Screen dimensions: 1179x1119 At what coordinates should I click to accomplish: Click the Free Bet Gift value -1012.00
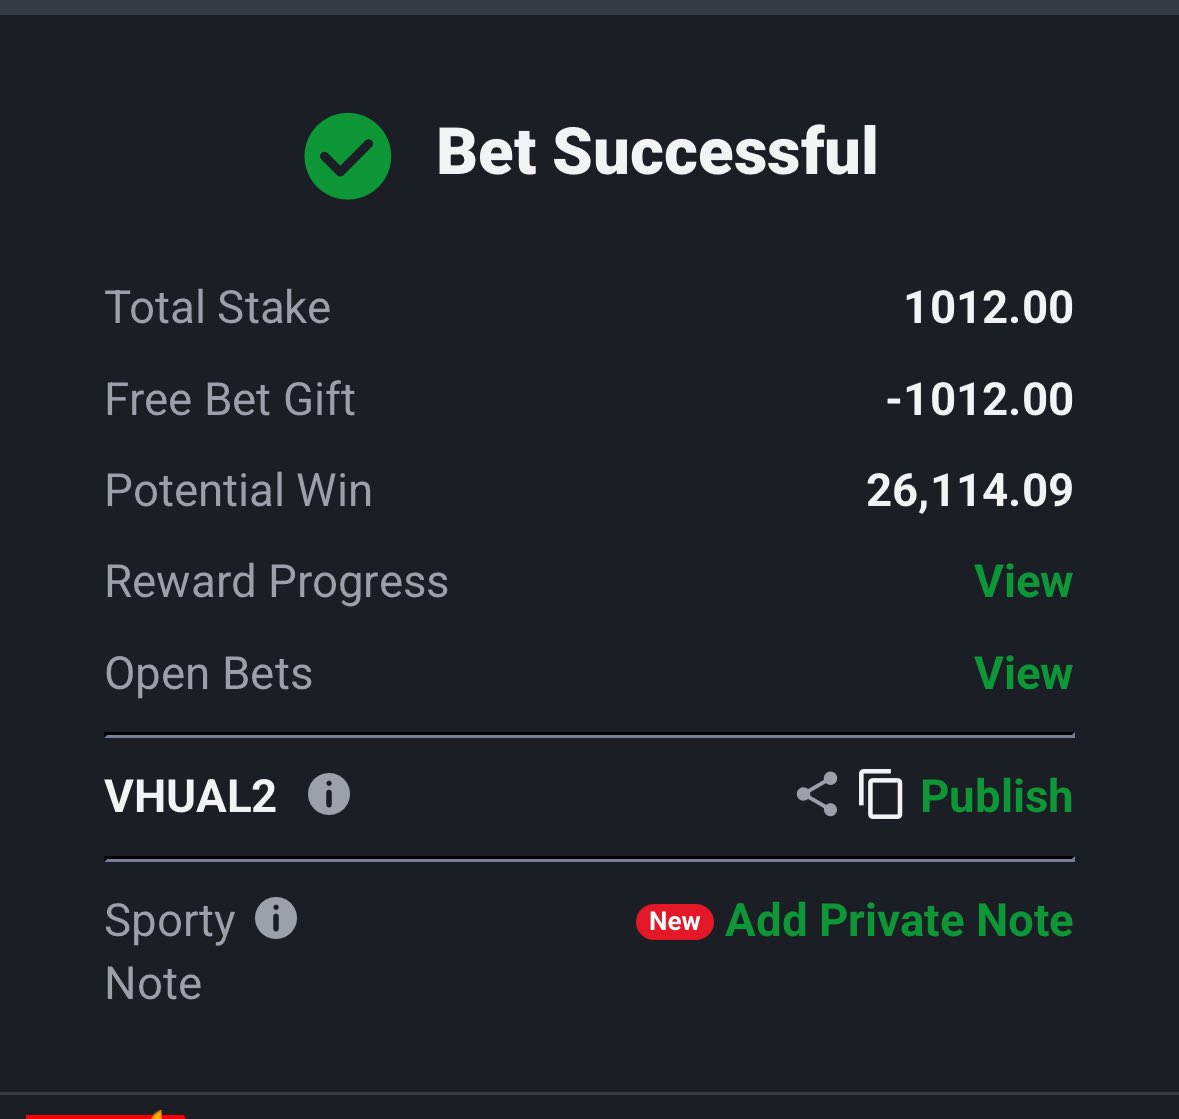(x=979, y=399)
